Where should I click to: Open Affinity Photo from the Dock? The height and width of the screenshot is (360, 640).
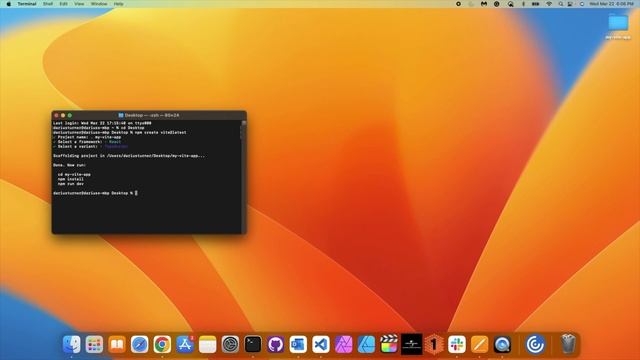click(344, 344)
